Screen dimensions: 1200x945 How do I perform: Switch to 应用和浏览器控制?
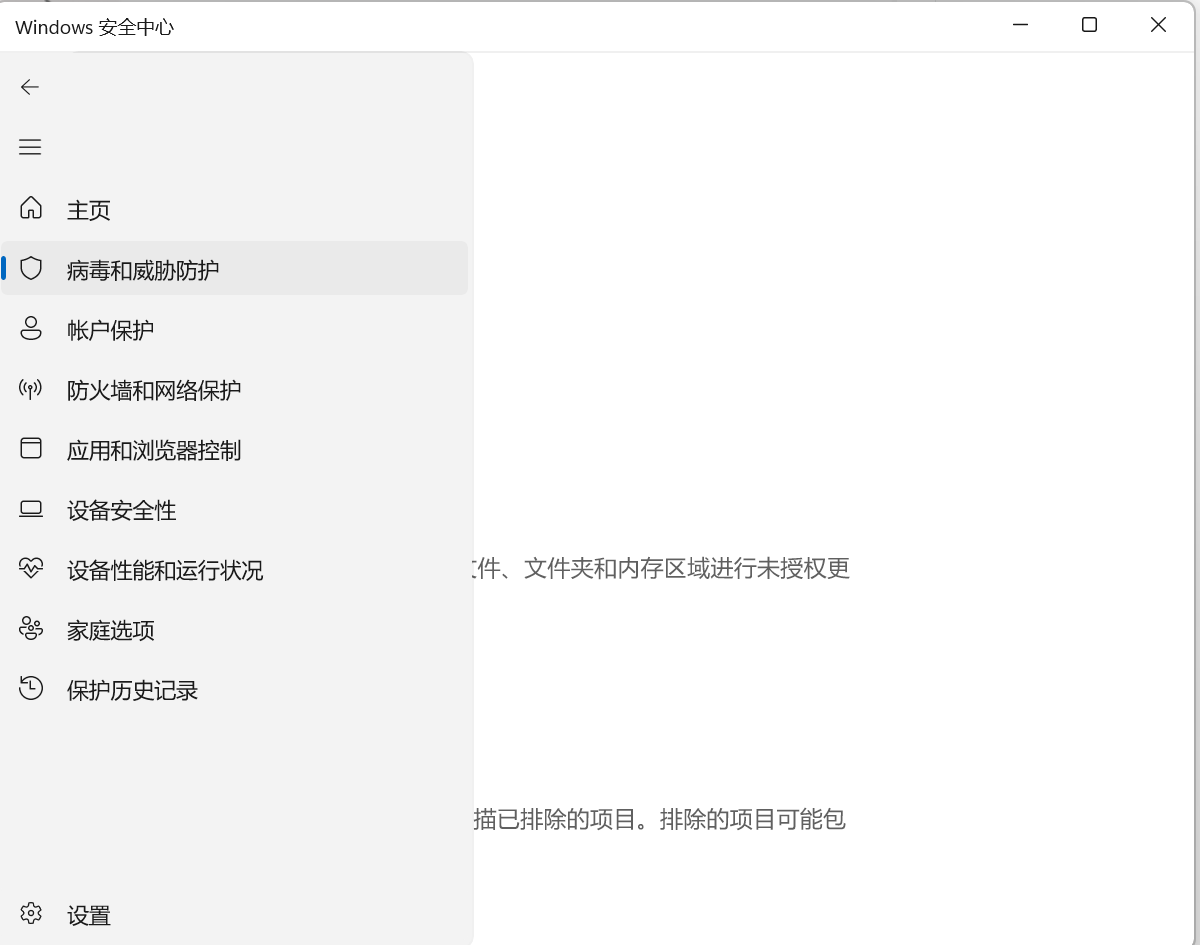(x=235, y=450)
